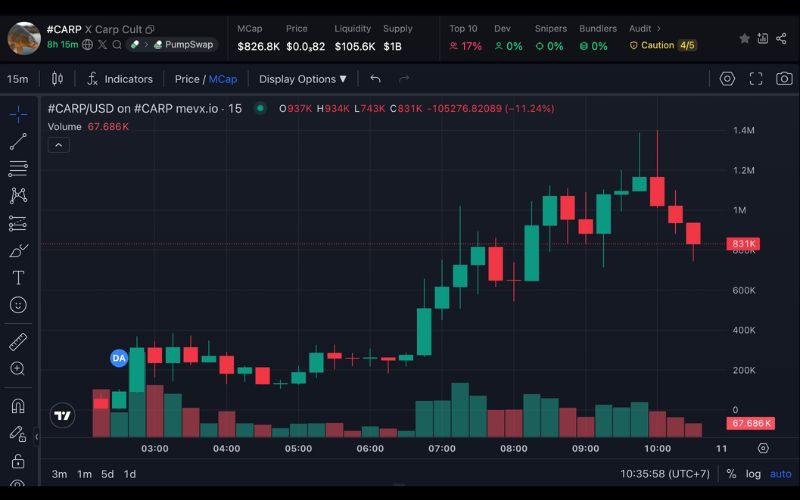Screen dimensions: 800x500
Task: Select the 5d date range
Action: pyautogui.click(x=107, y=474)
